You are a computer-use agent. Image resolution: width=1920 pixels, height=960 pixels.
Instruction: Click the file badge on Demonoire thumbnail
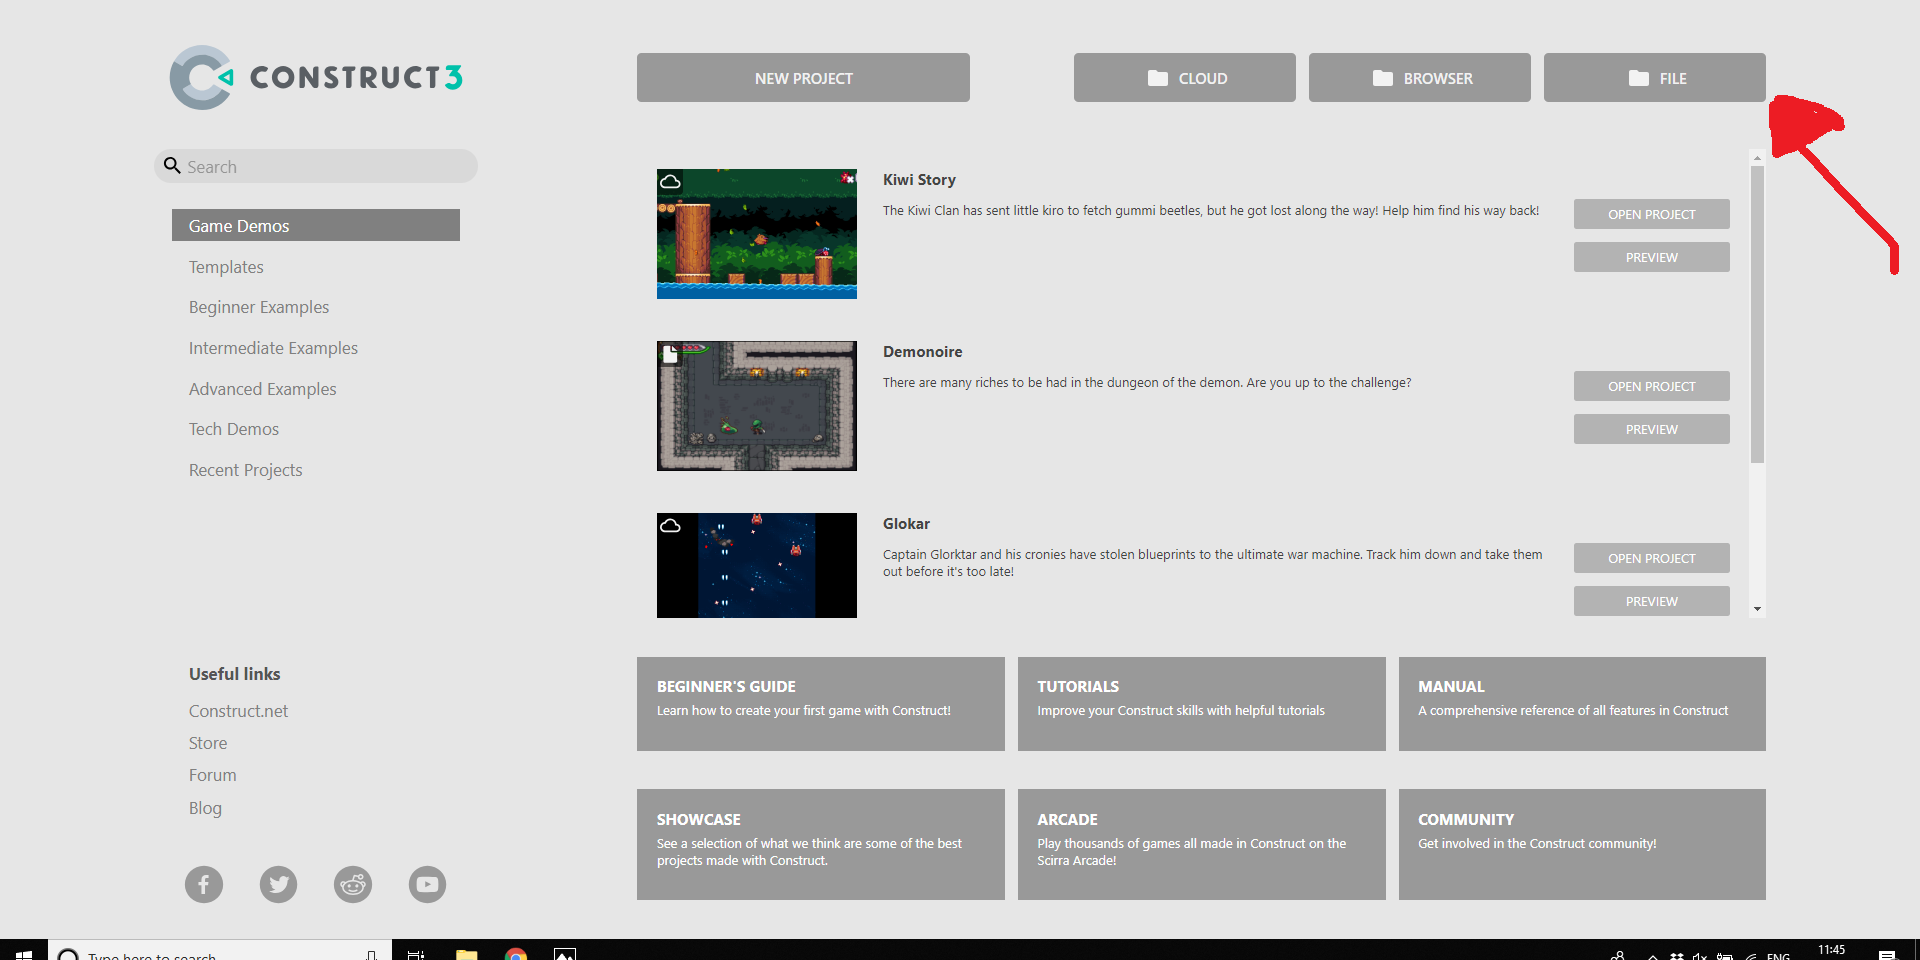click(x=670, y=354)
